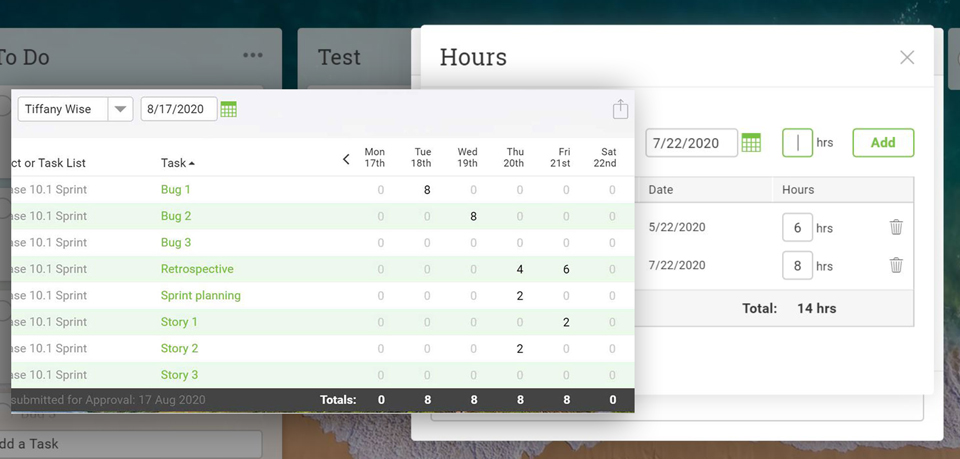960x459 pixels.
Task: Open the Story 3 task link
Action: pyautogui.click(x=179, y=375)
